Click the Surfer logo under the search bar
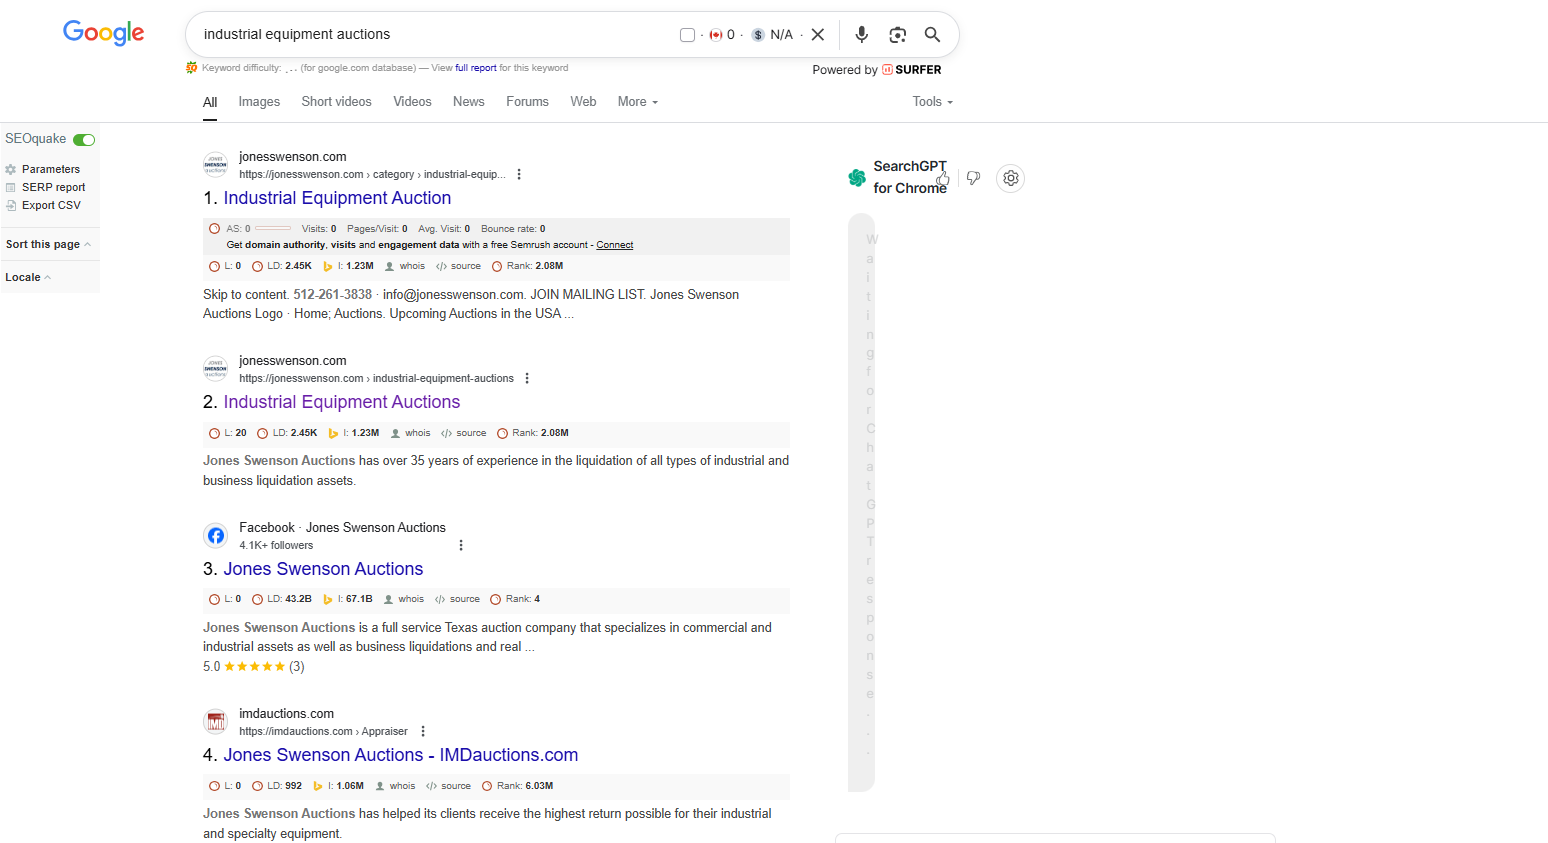The height and width of the screenshot is (843, 1548). (911, 70)
